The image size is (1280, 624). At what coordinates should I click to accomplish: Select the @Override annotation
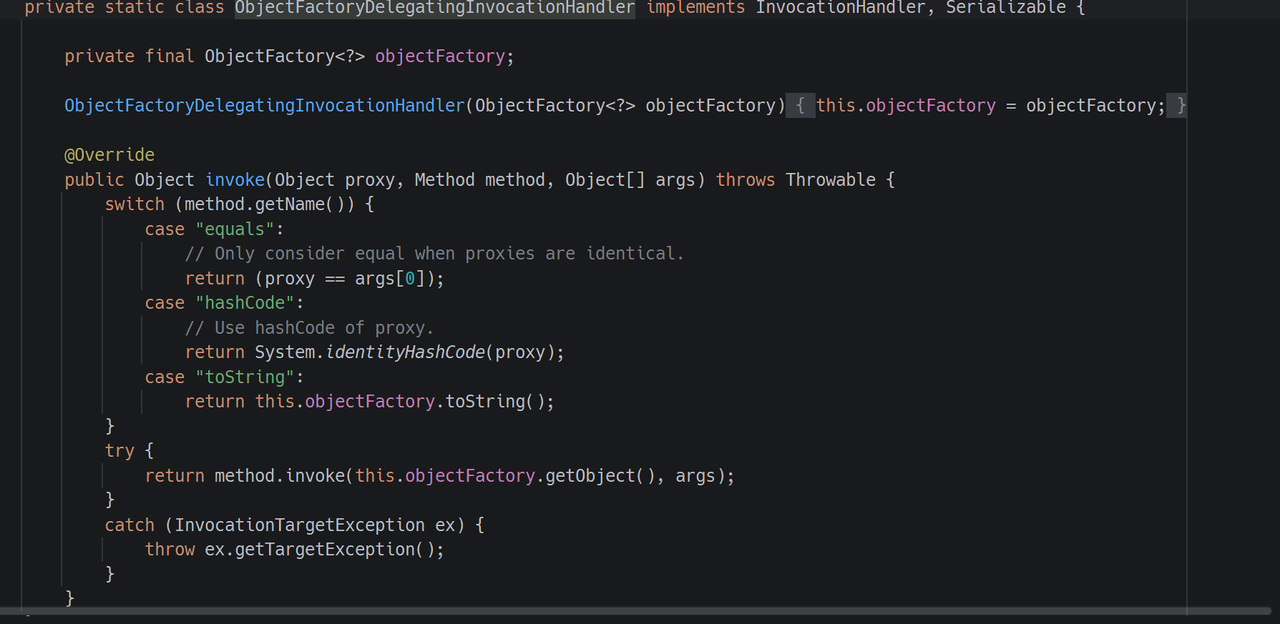click(x=109, y=155)
